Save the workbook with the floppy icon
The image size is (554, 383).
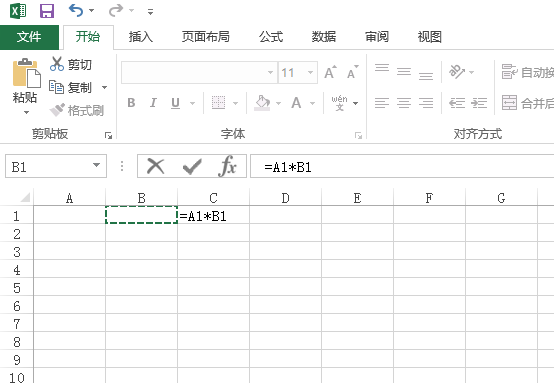coord(47,11)
